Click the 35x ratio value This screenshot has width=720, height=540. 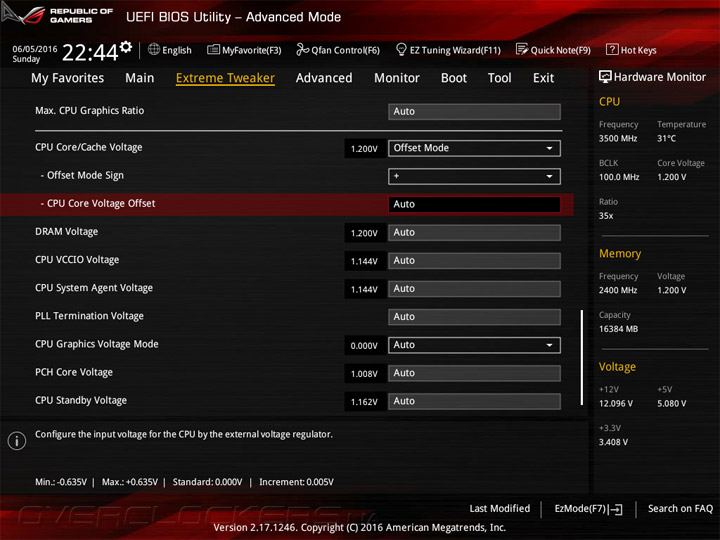(606, 216)
